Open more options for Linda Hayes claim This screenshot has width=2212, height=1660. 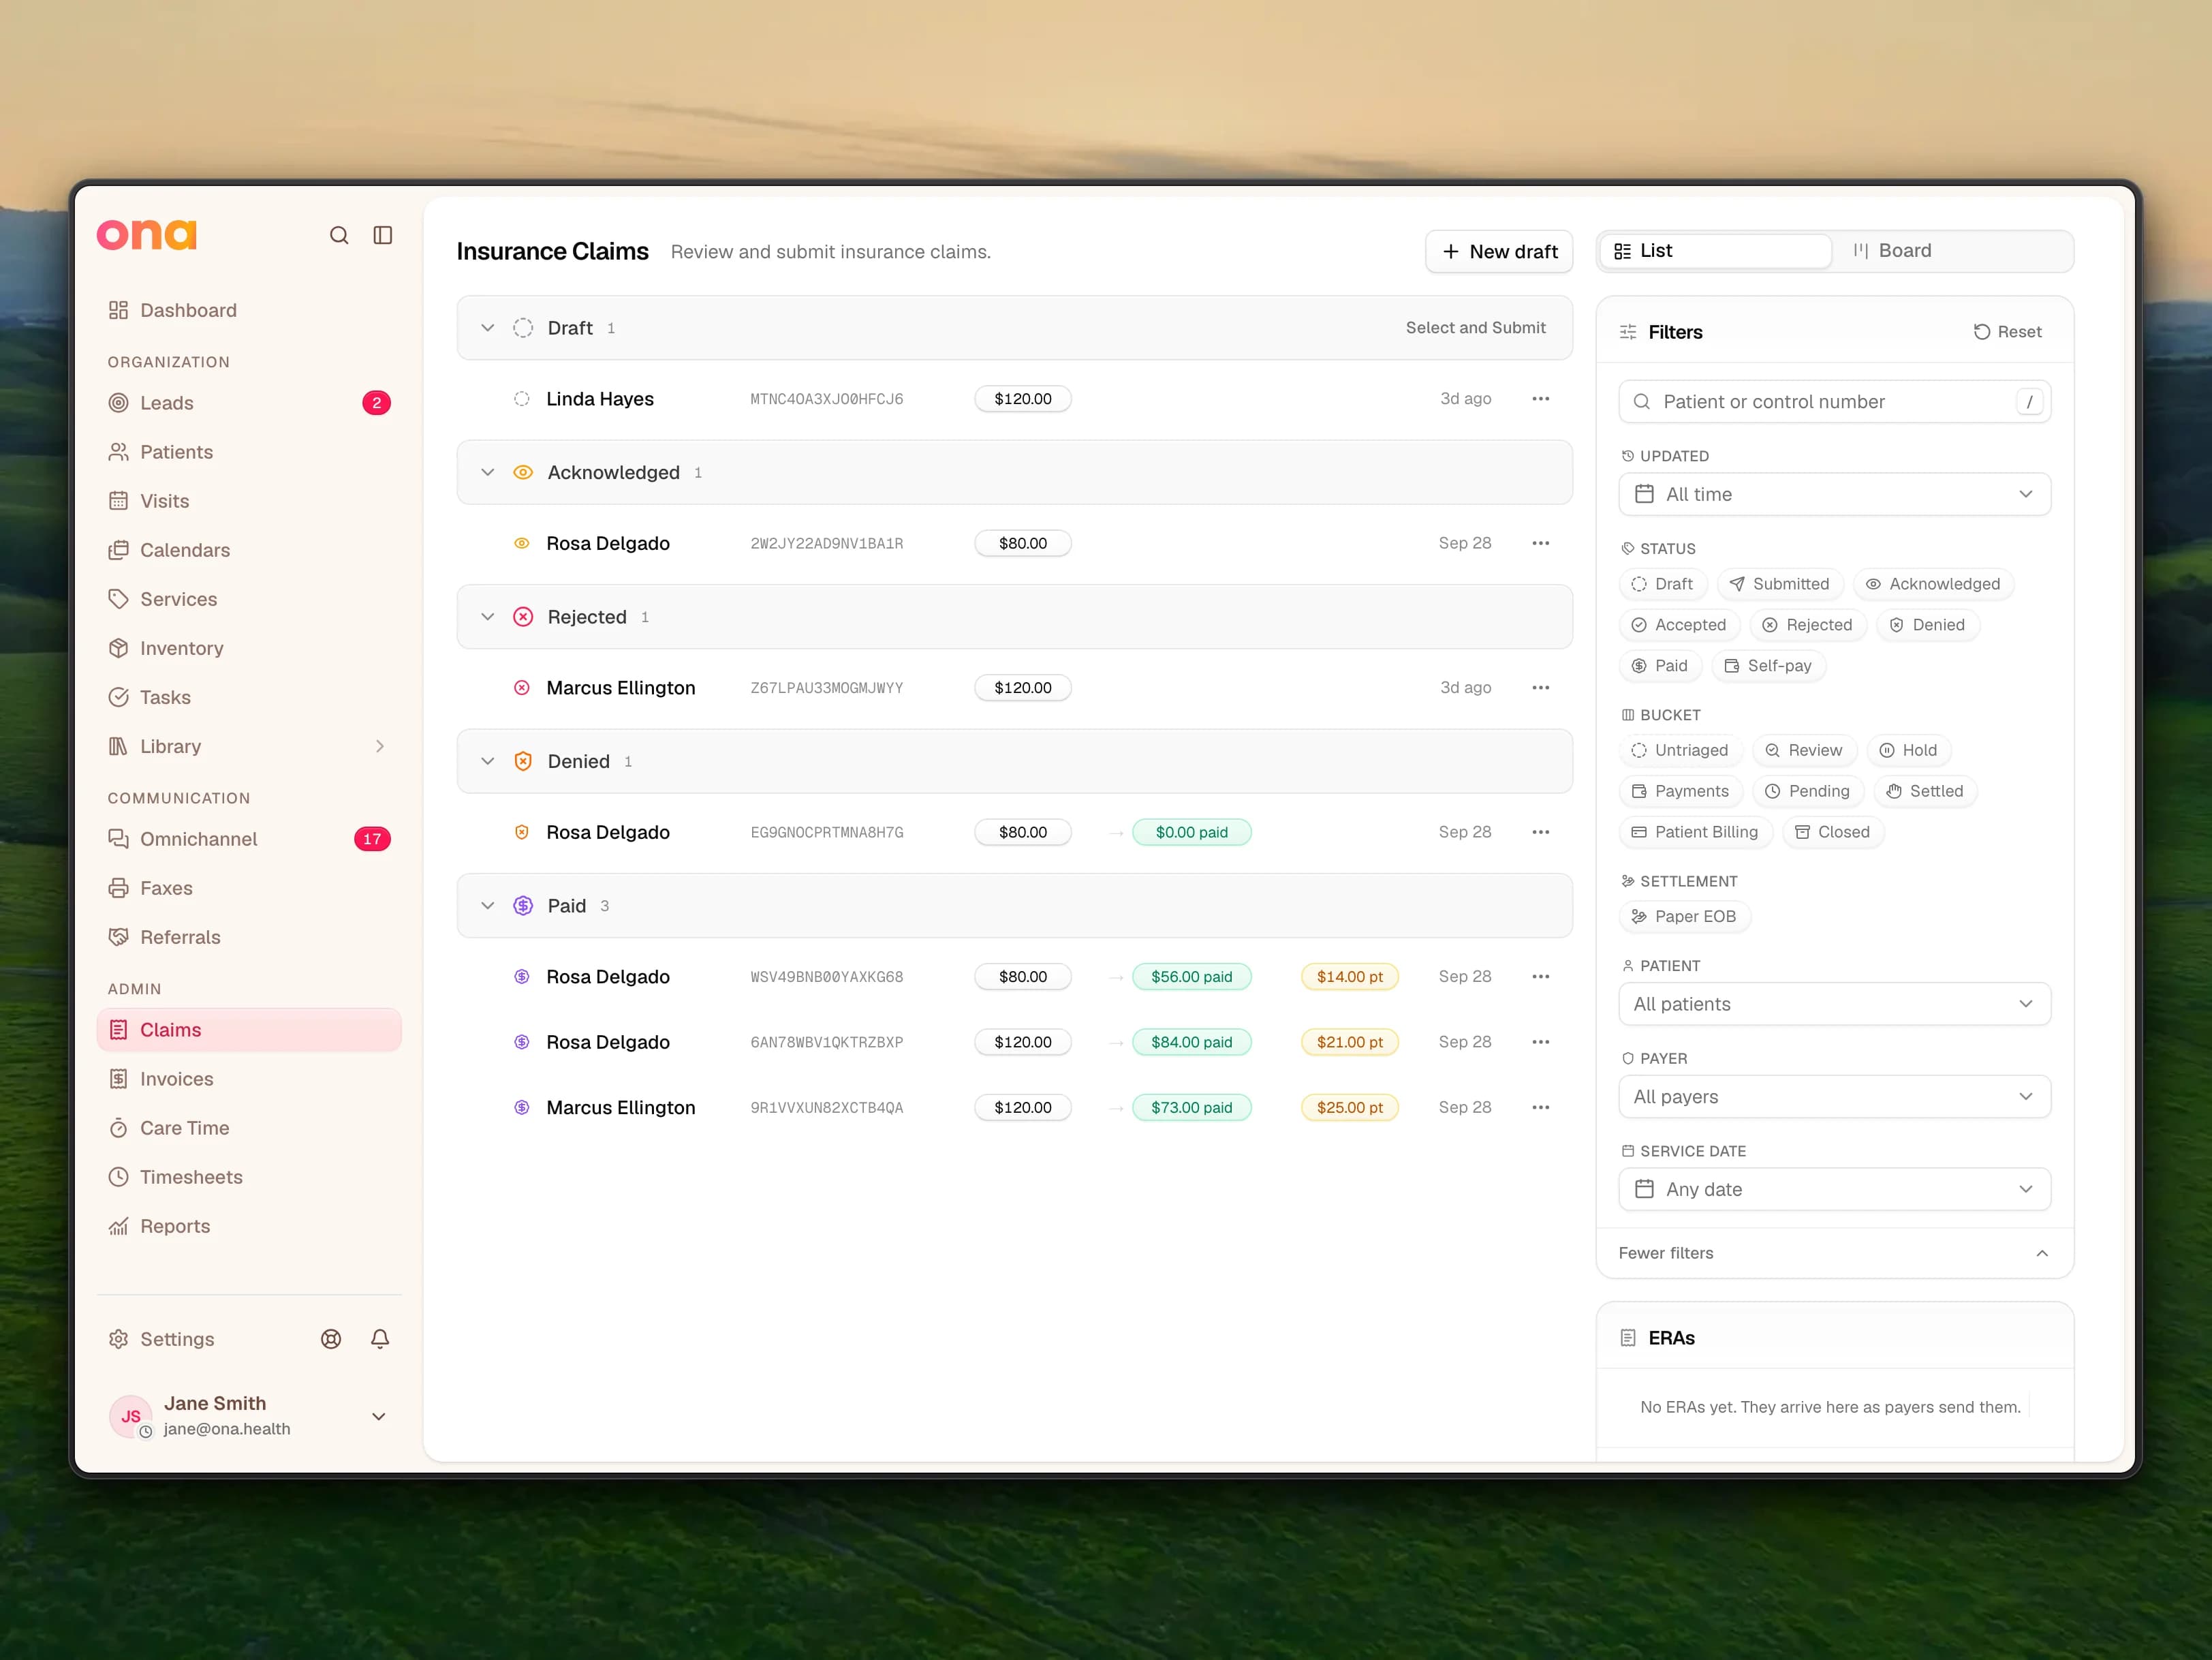pos(1541,399)
